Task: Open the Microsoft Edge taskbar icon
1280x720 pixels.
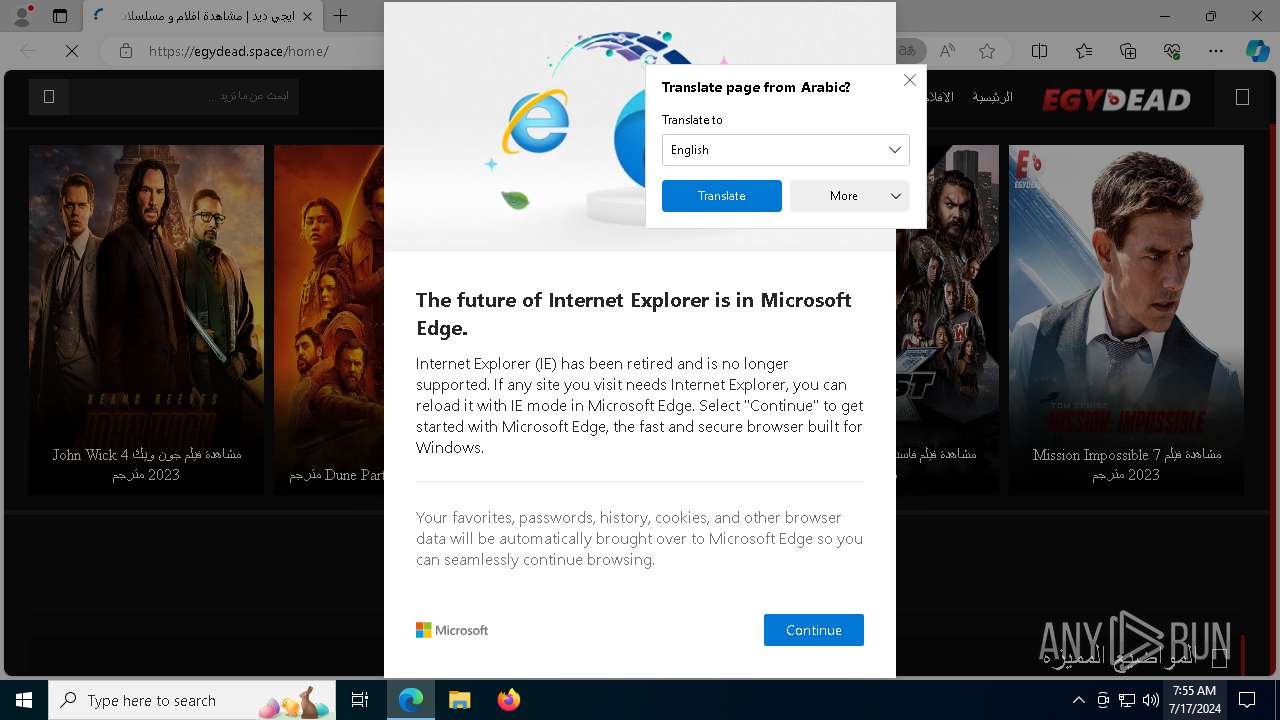Action: coord(411,700)
